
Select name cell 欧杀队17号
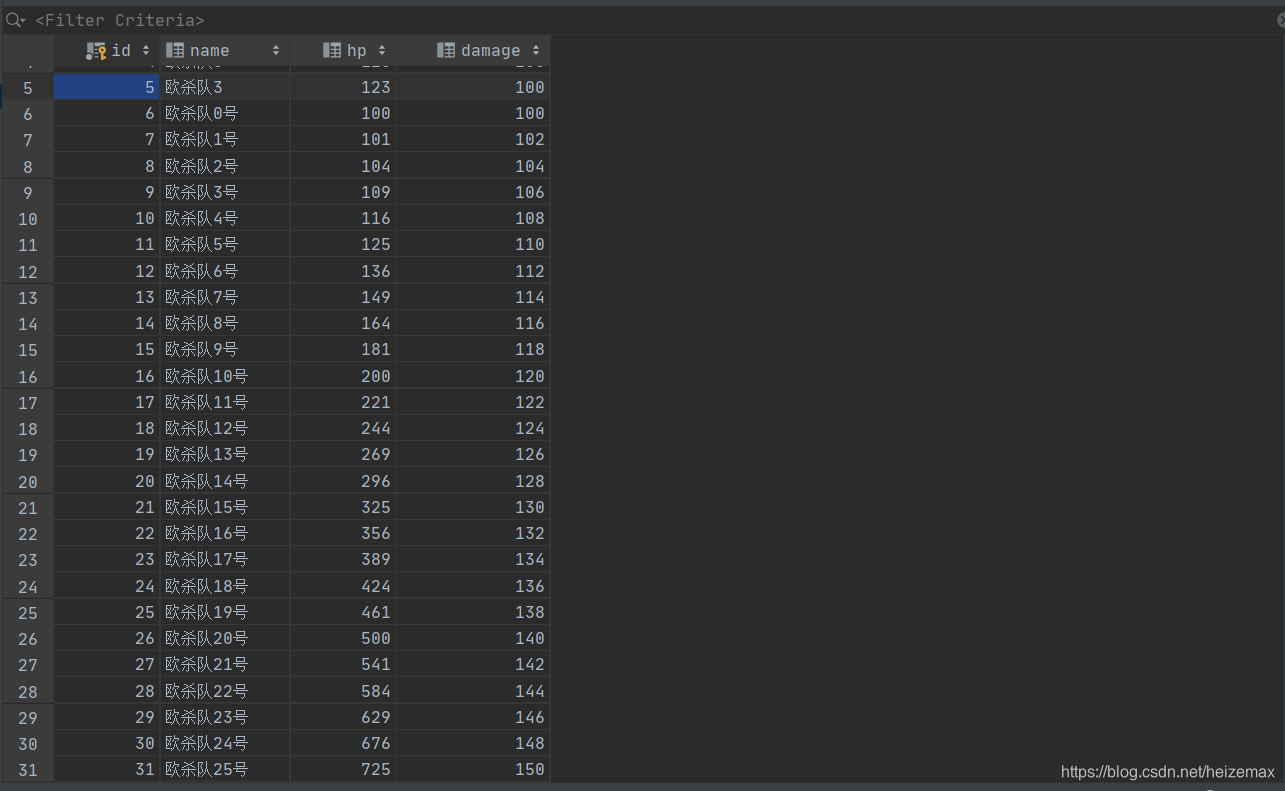point(225,559)
